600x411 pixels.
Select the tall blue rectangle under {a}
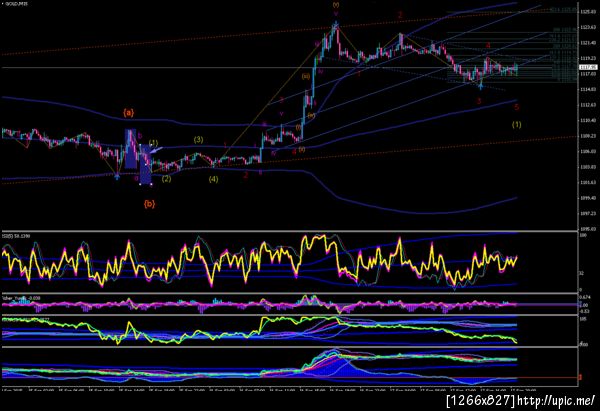tap(130, 149)
